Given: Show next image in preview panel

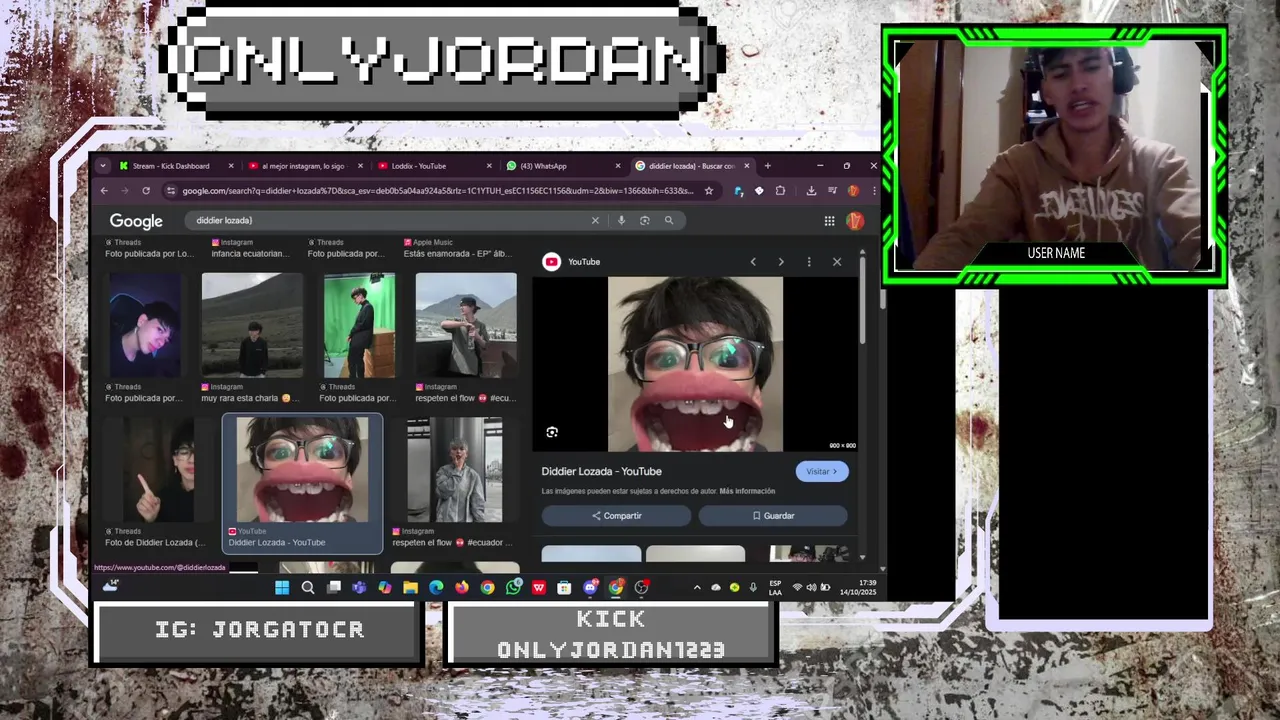Looking at the screenshot, I should [x=781, y=262].
